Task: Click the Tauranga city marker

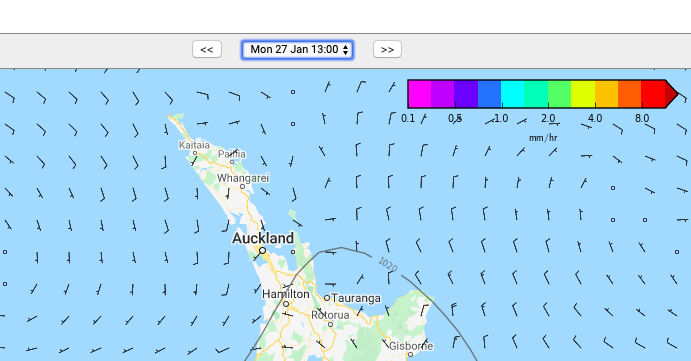Action: click(327, 298)
